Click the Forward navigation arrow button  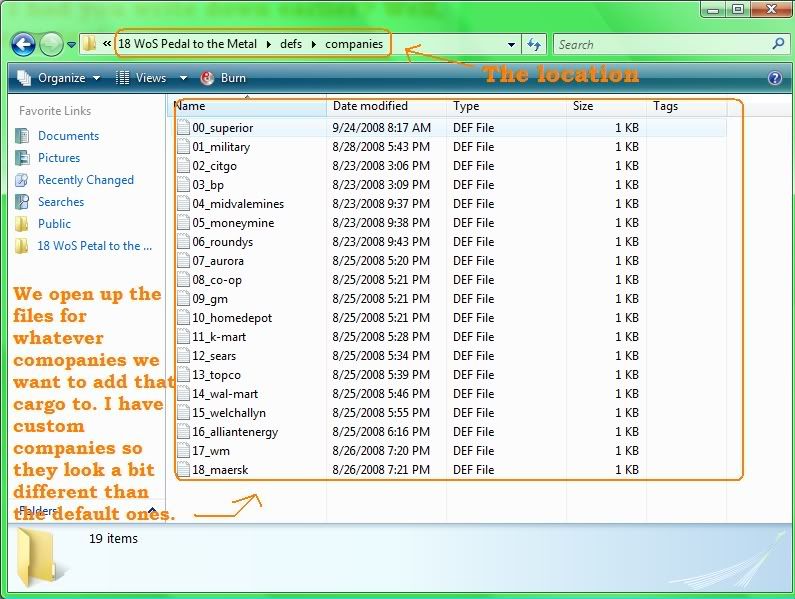click(x=51, y=44)
